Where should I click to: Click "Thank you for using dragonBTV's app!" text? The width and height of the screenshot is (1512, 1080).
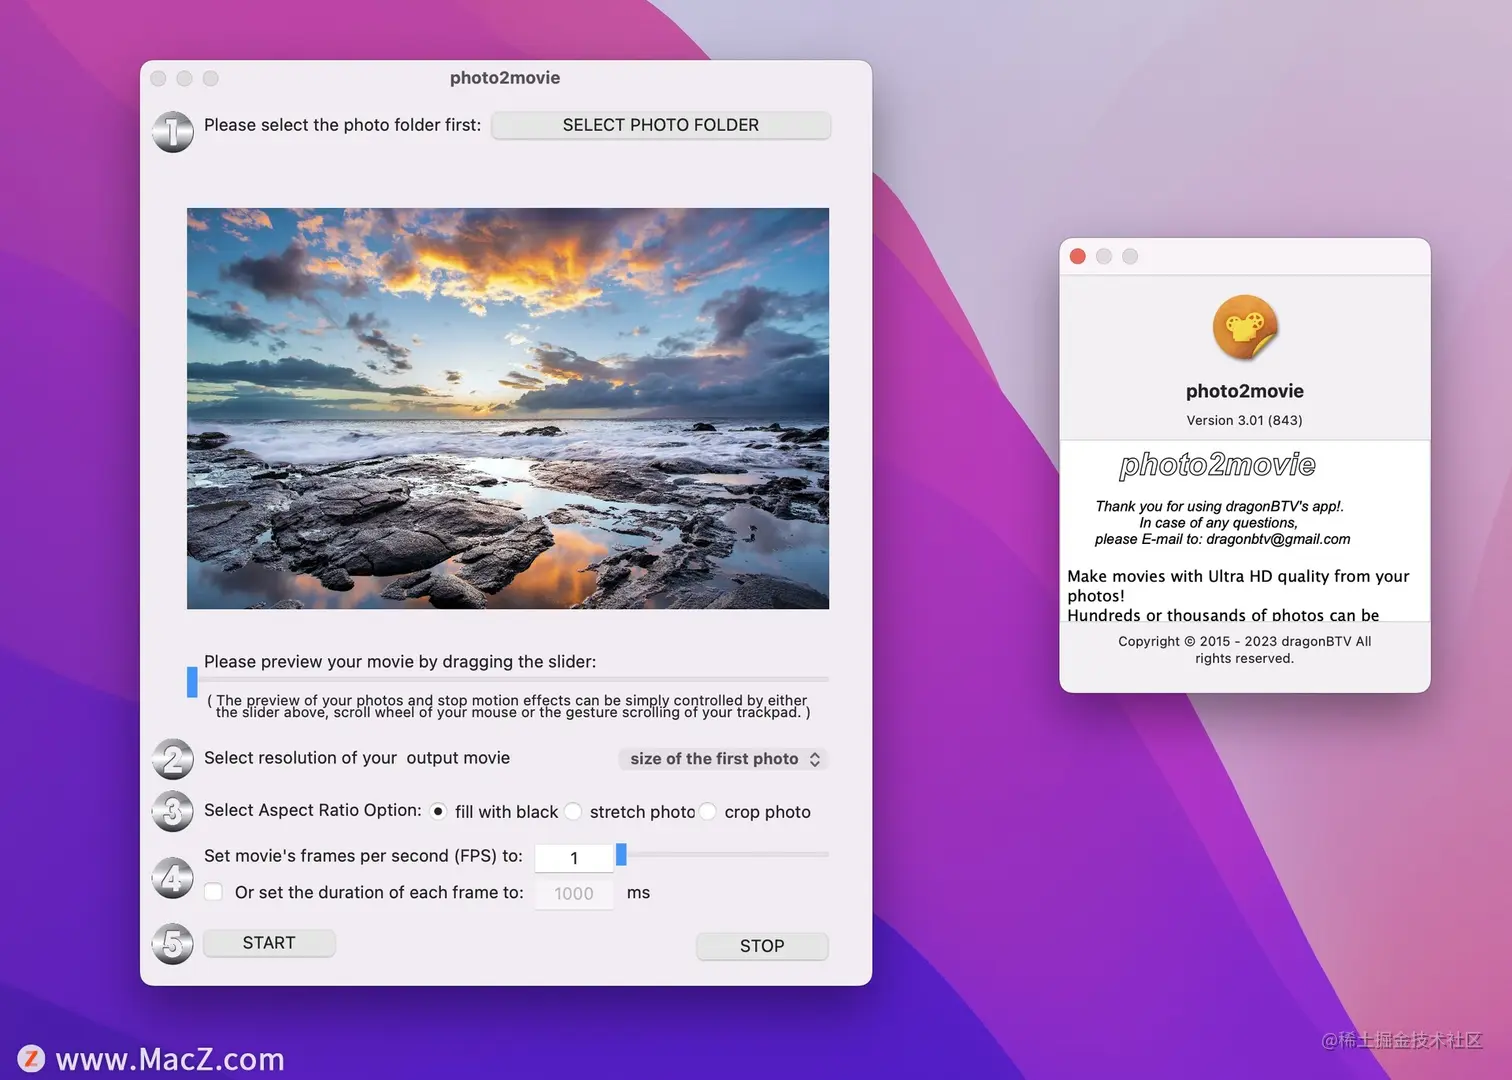pyautogui.click(x=1220, y=506)
